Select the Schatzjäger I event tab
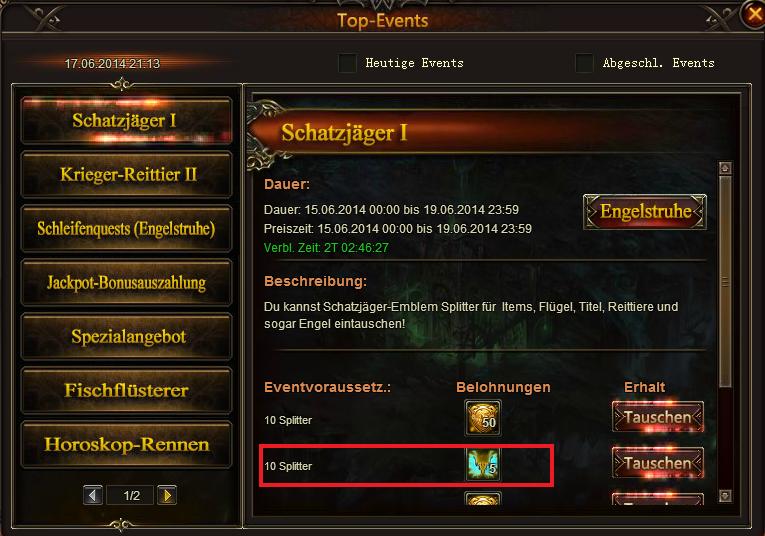 point(126,120)
